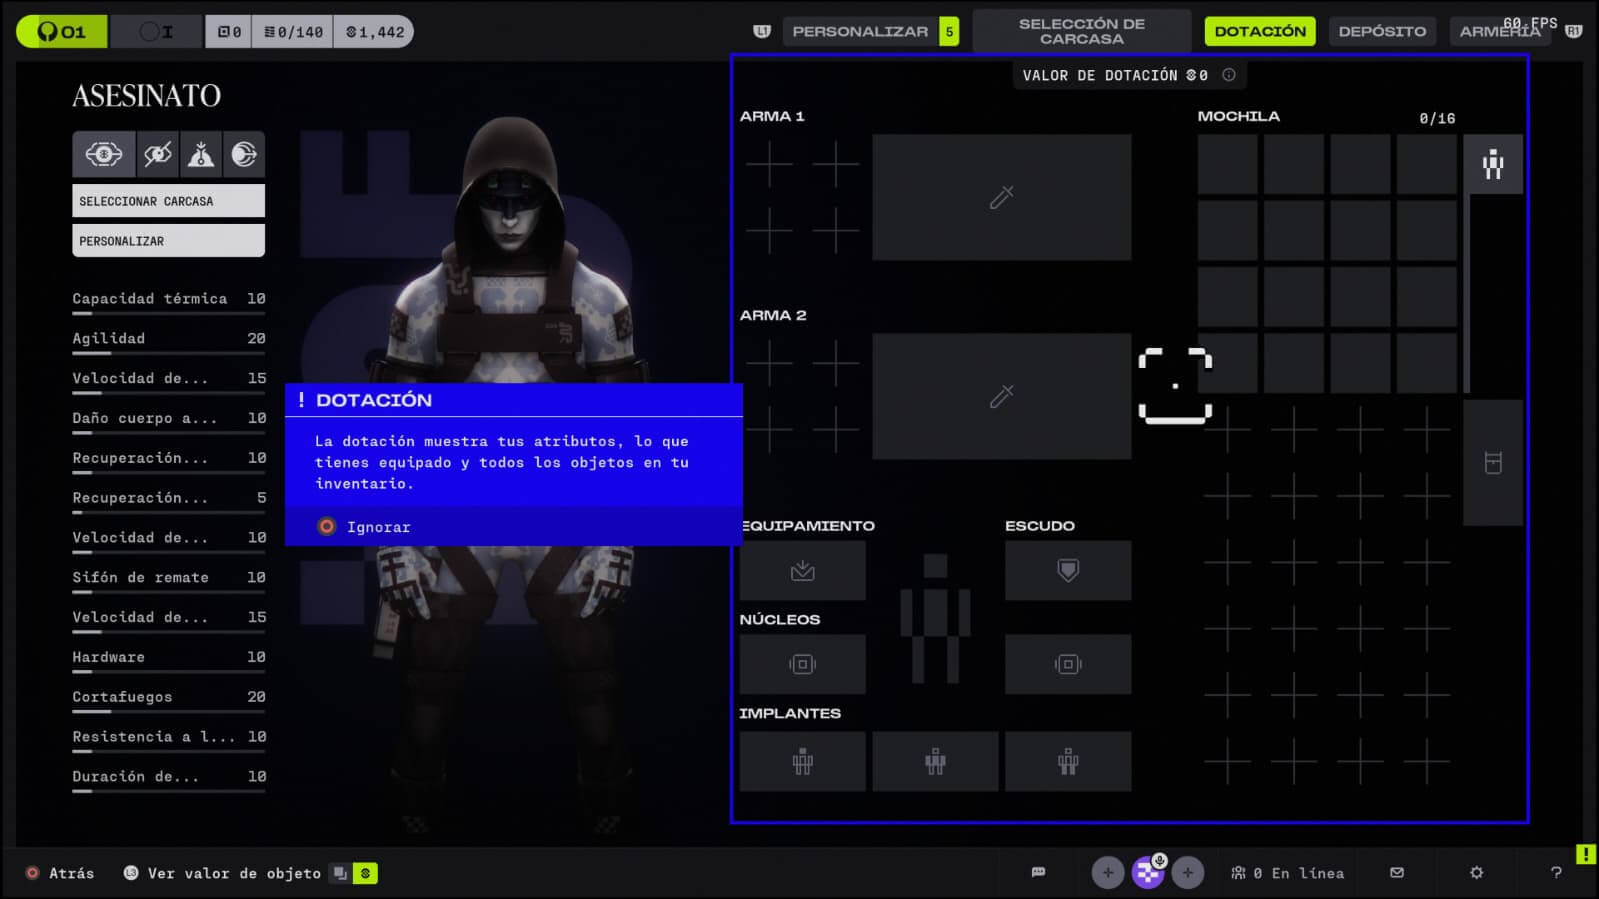Image resolution: width=1599 pixels, height=899 pixels.
Task: Click the purple player avatar icon
Action: tap(1147, 873)
